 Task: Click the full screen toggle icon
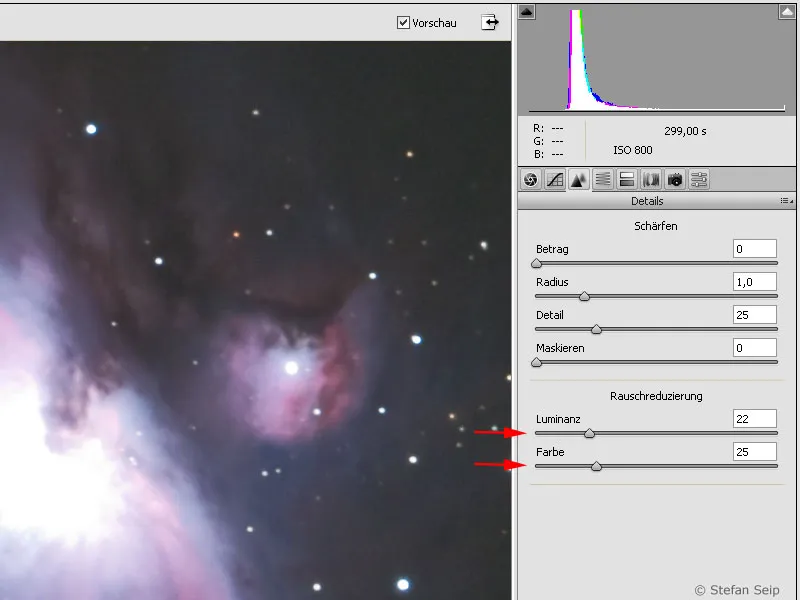490,22
